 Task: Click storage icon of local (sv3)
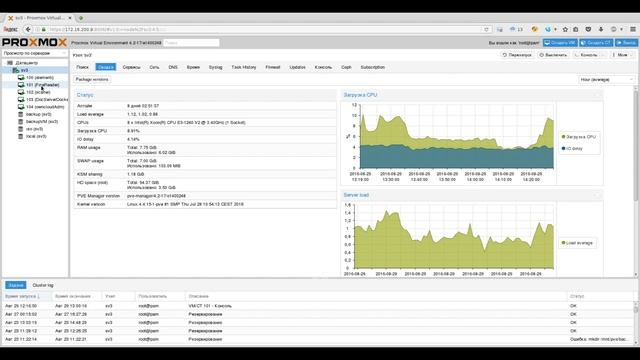coord(21,136)
